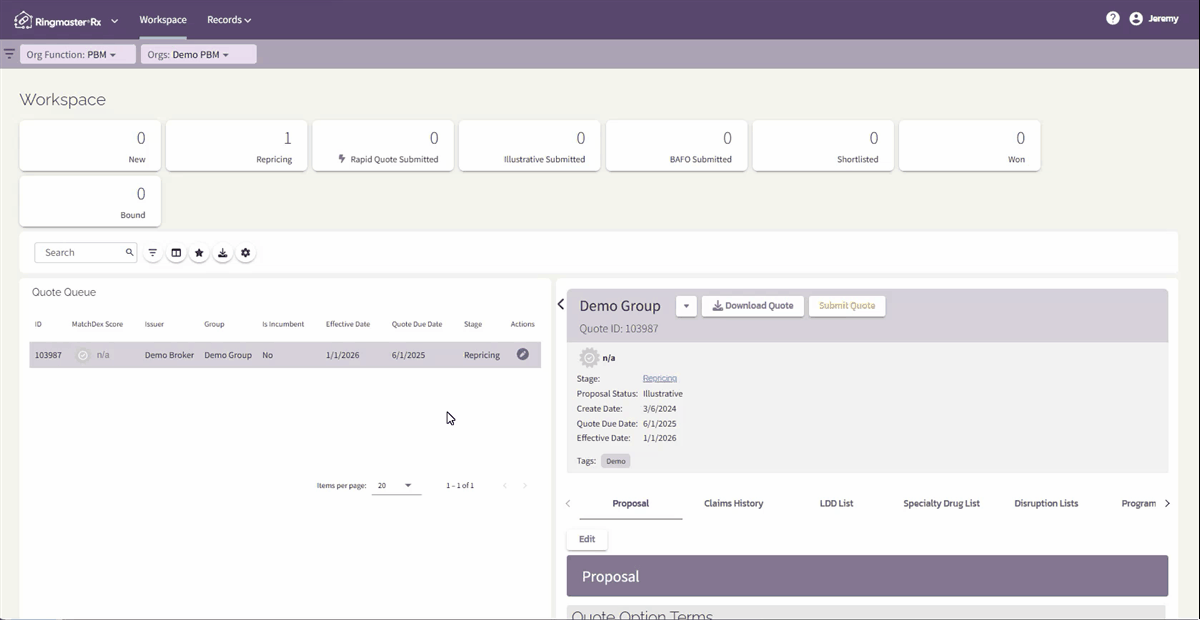Viewport: 1200px width, 620px height.
Task: Open the dropdown next to Demo Group title
Action: 687,305
